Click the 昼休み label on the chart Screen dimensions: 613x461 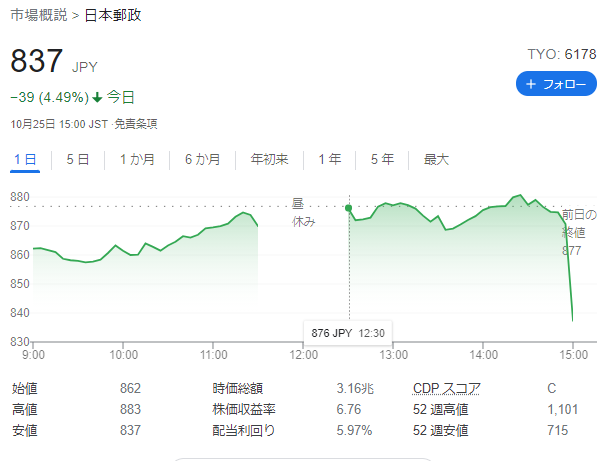(x=303, y=213)
